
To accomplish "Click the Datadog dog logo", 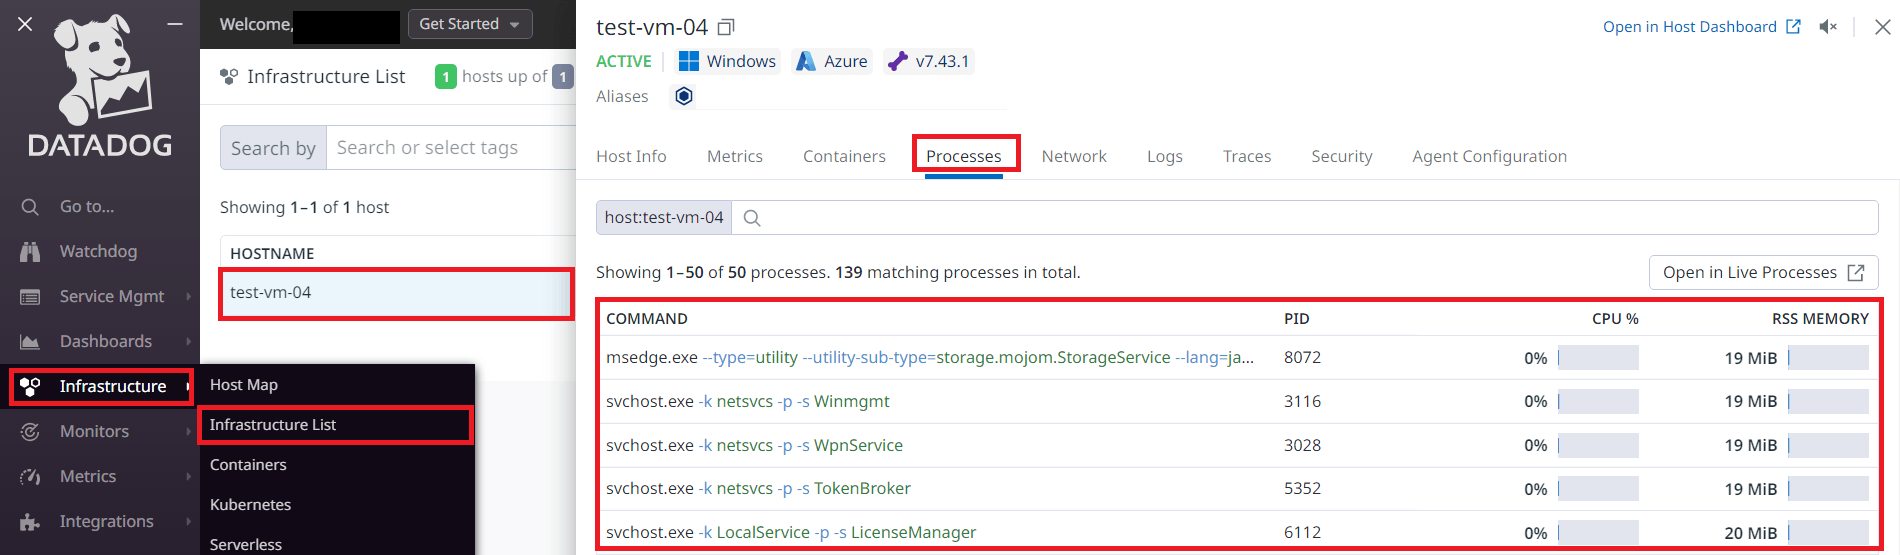I will [101, 69].
